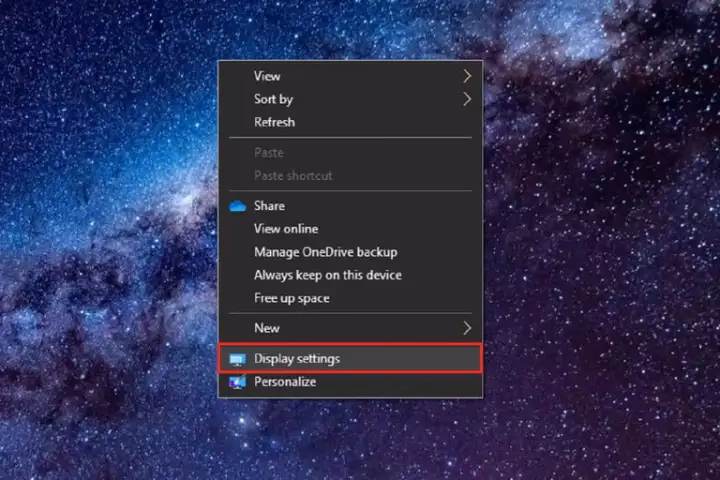This screenshot has height=480, width=720.
Task: Open the View submenu entry
Action: (x=350, y=76)
